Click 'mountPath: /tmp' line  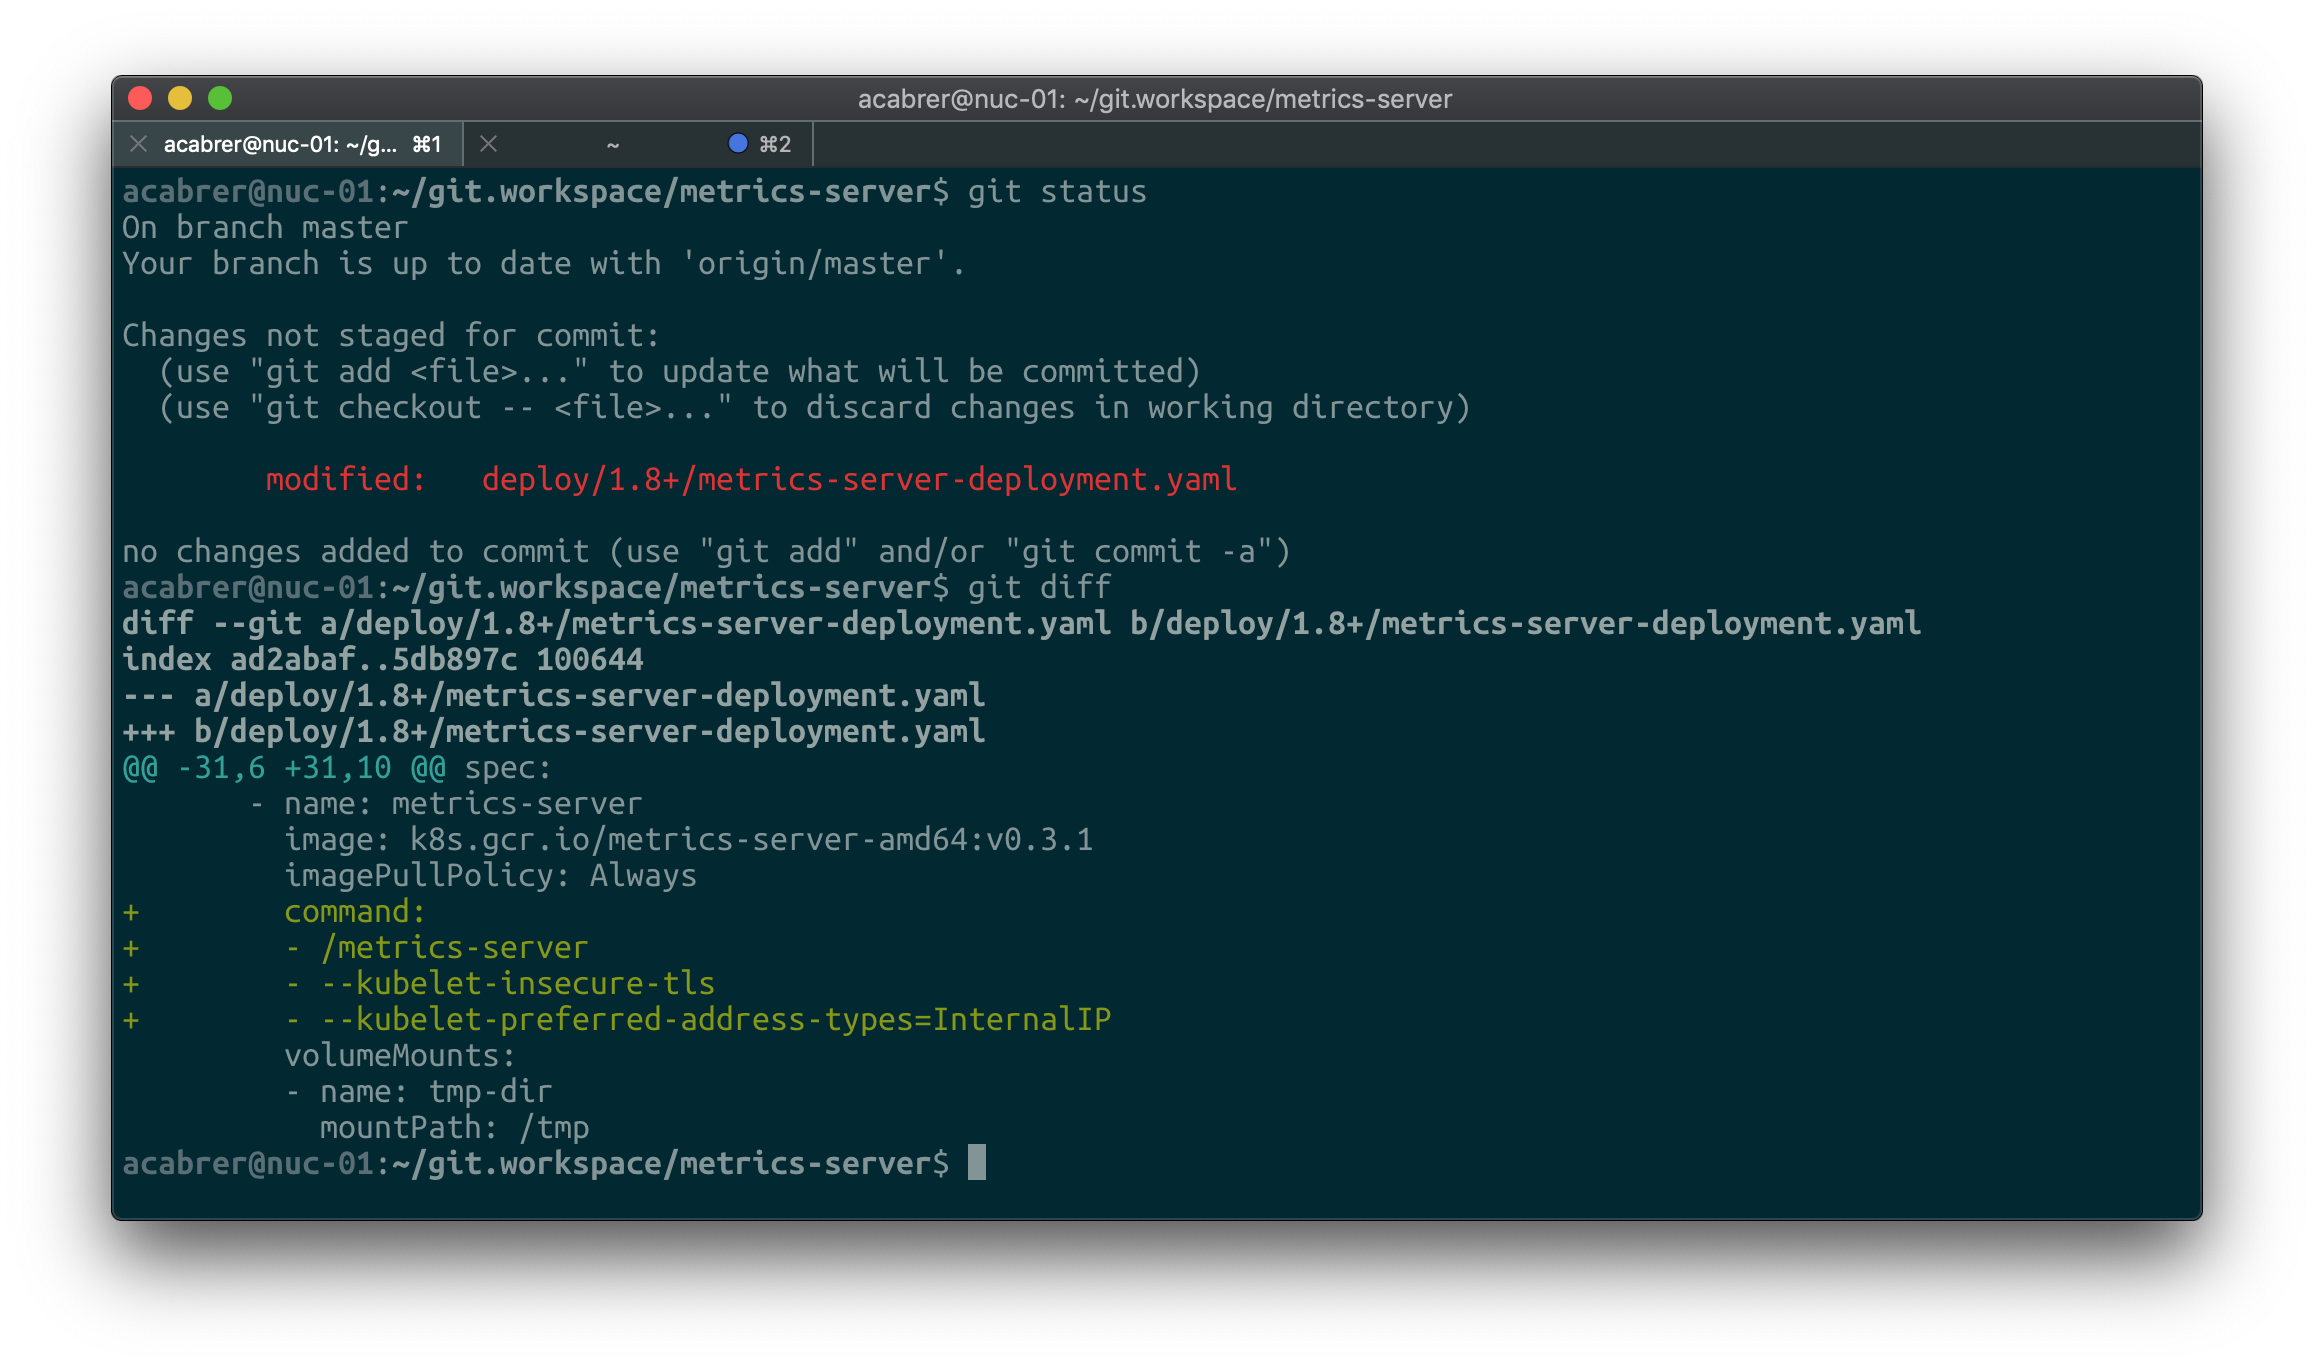click(x=454, y=1127)
